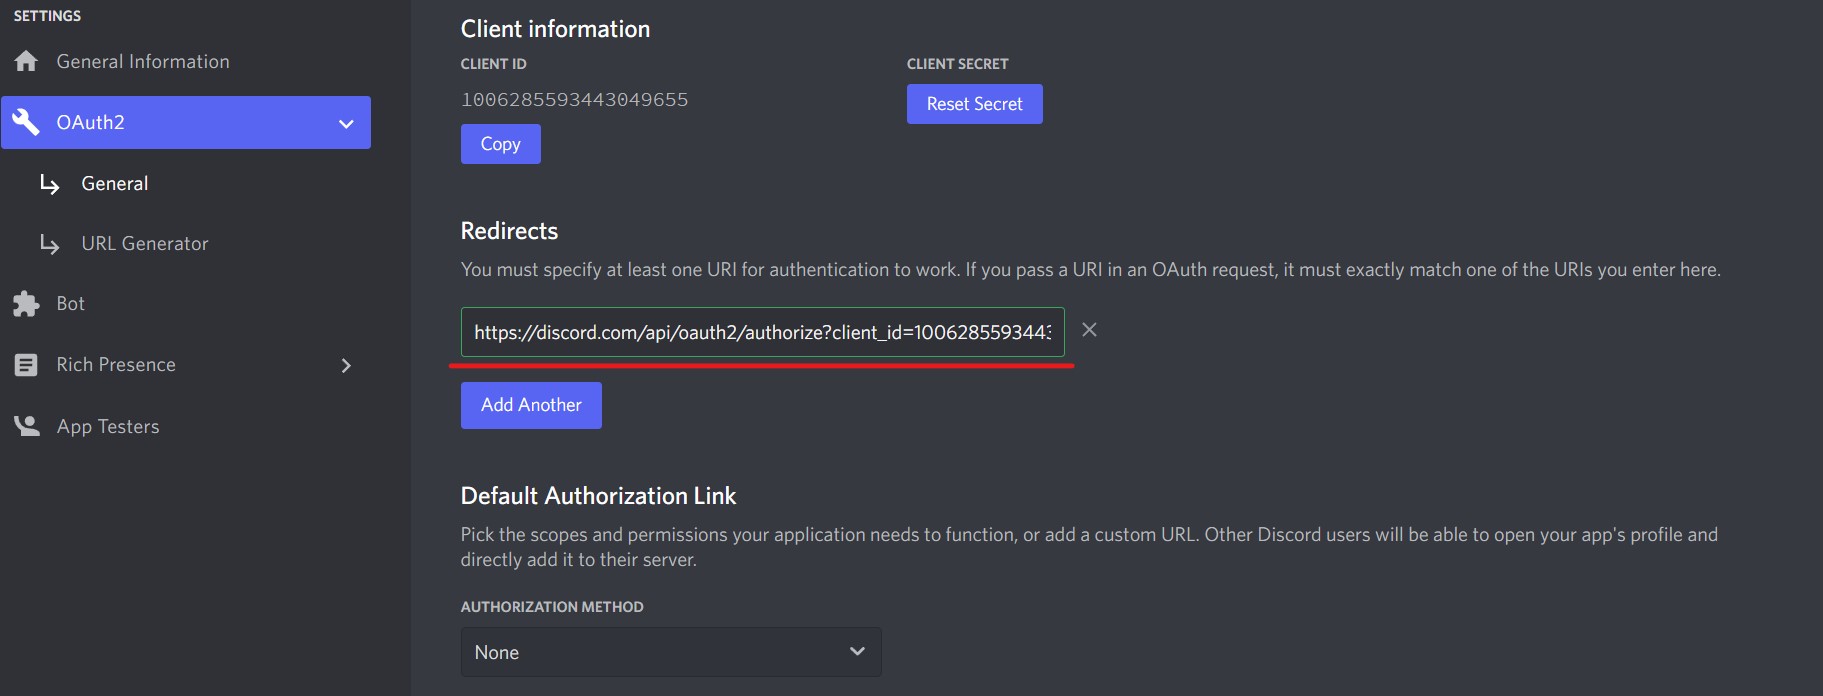Screen dimensions: 1823x696
Task: Click the Reset Secret button
Action: pyautogui.click(x=975, y=104)
